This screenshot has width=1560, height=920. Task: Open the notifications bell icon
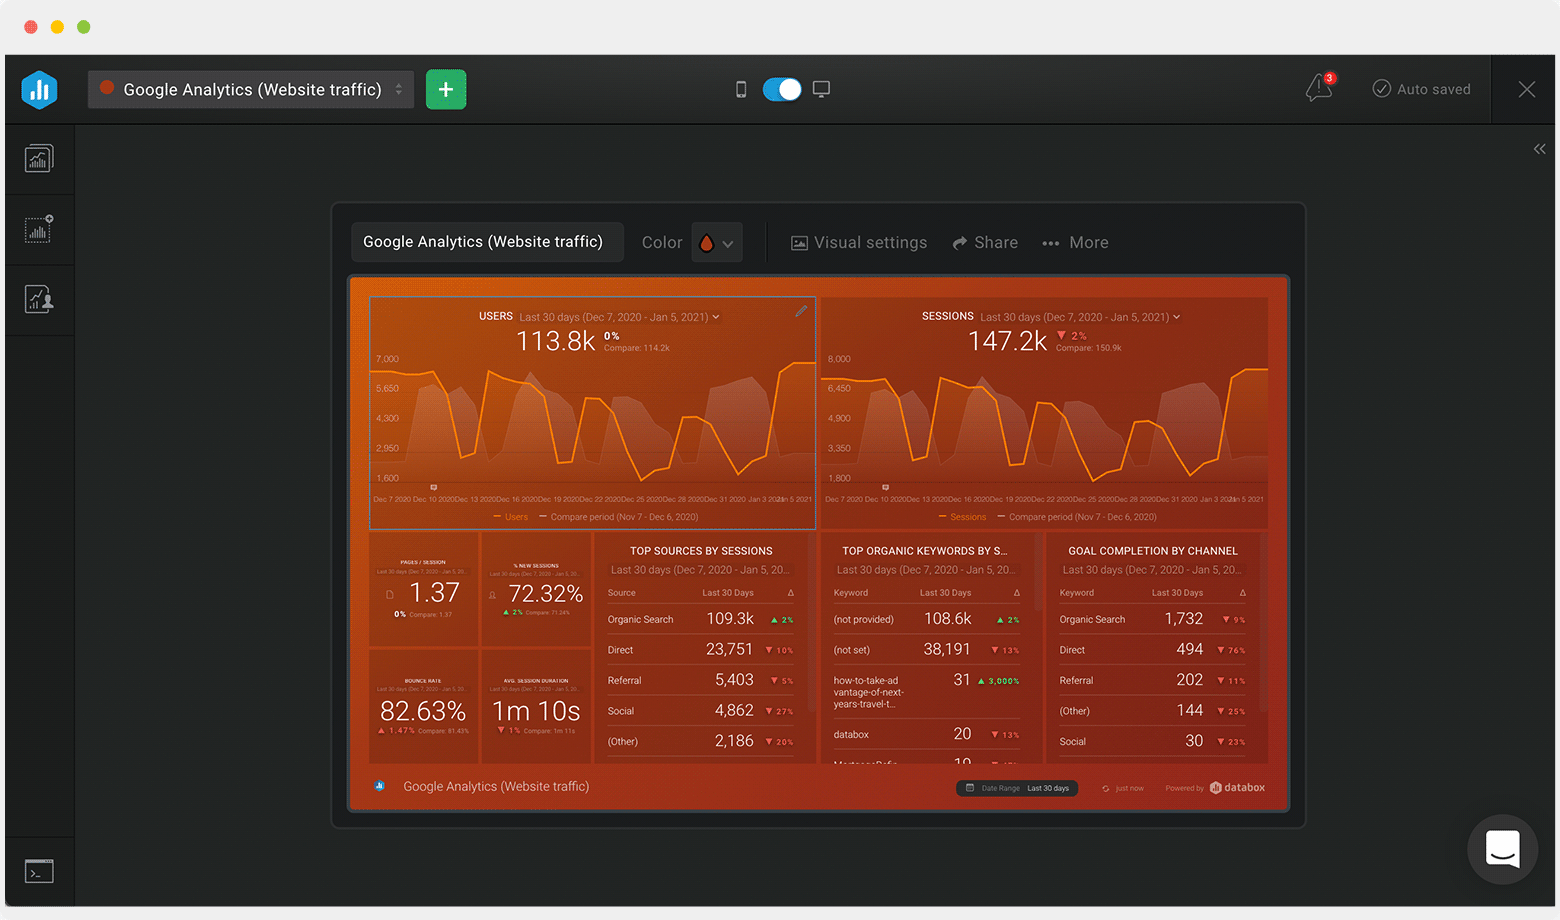[1319, 88]
